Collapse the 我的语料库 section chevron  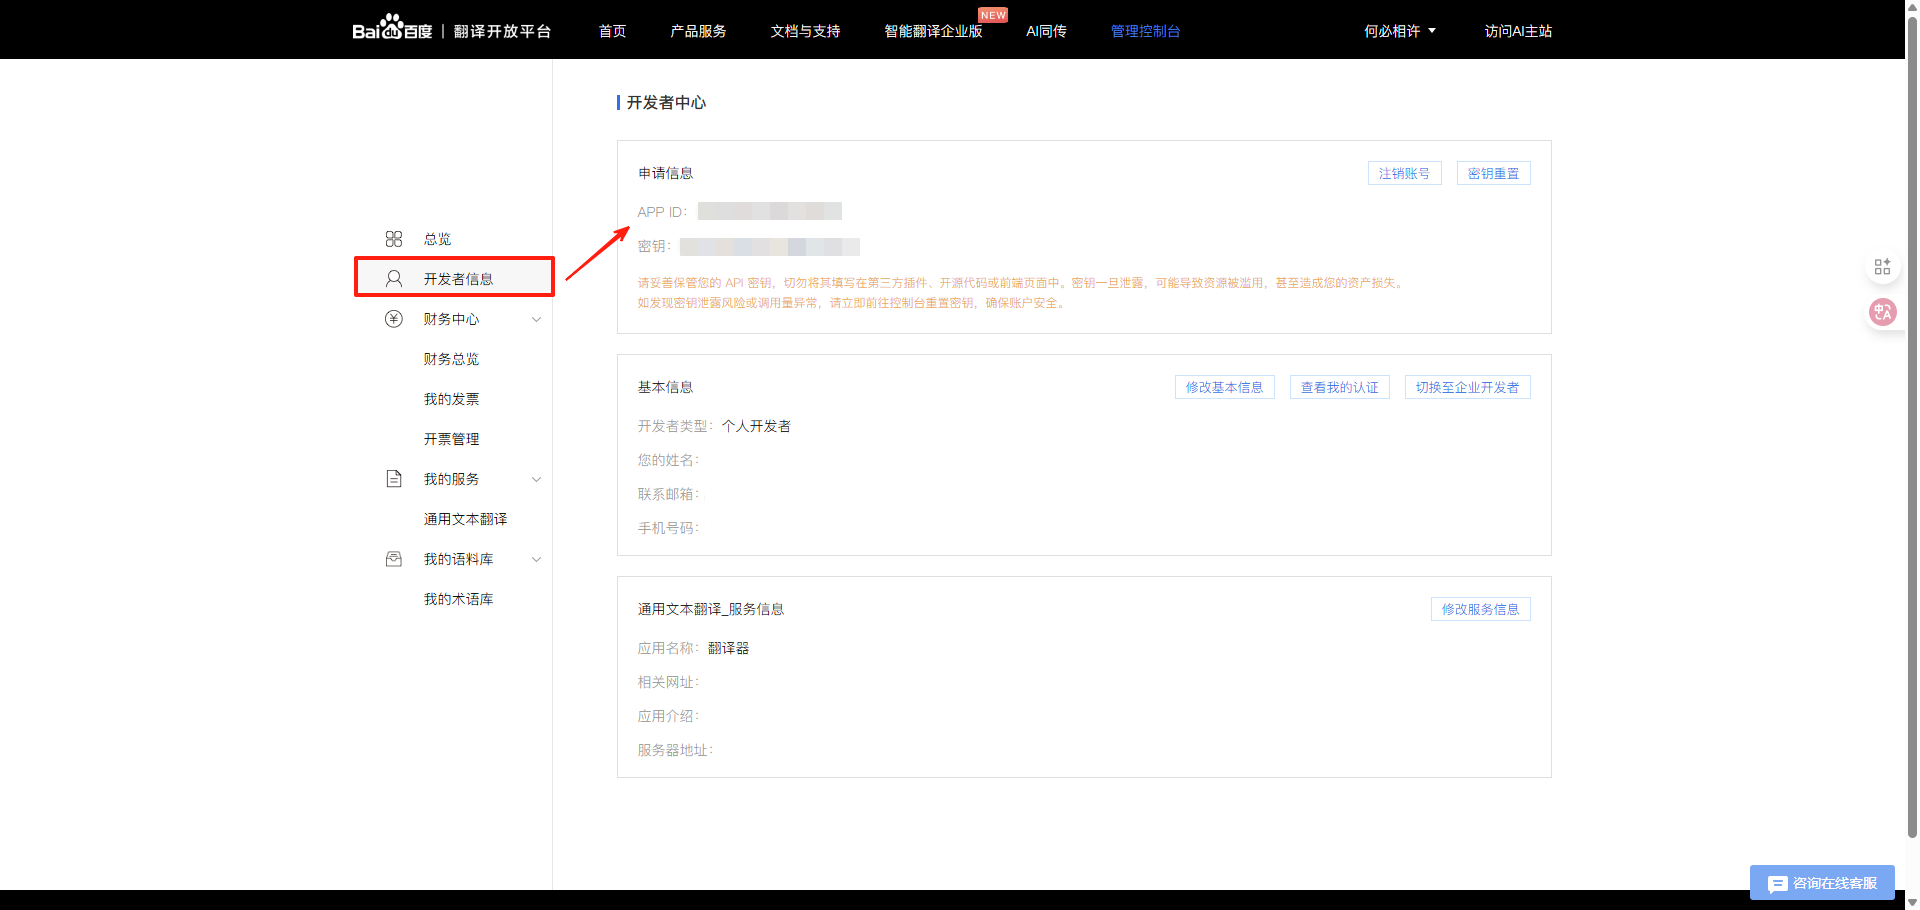[x=536, y=559]
